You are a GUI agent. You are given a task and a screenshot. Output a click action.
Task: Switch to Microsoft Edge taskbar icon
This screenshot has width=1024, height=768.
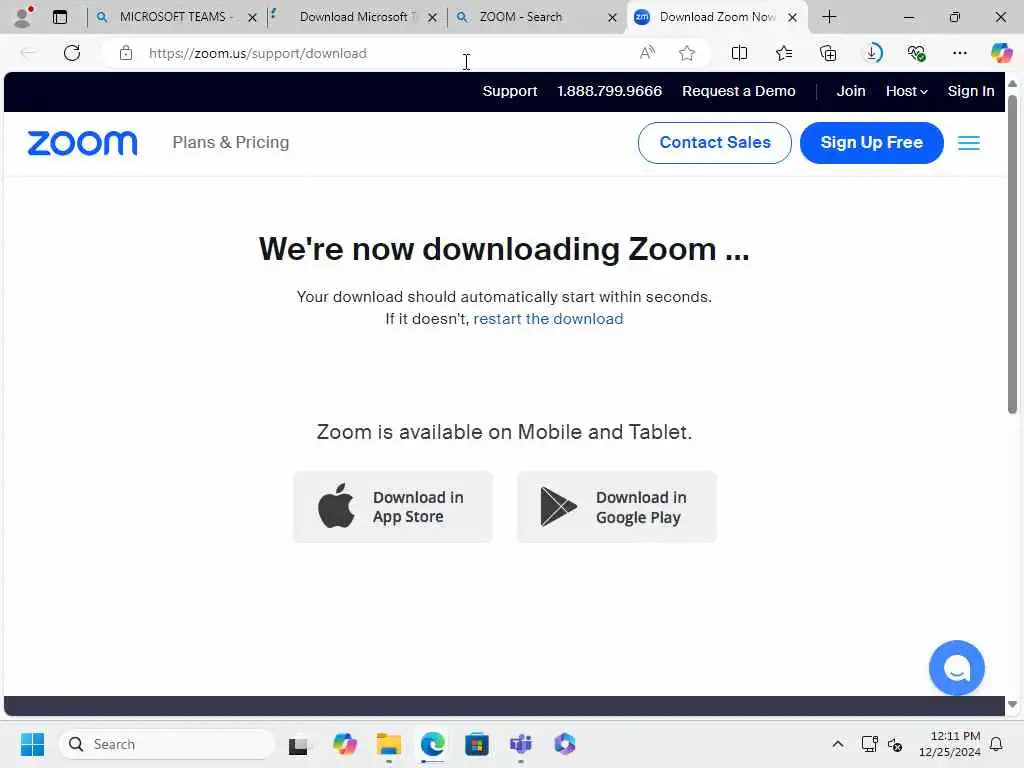click(432, 744)
